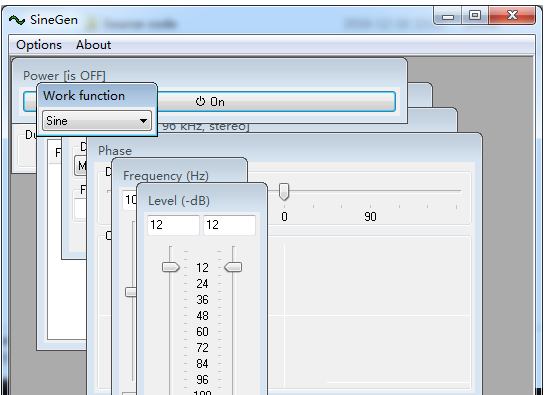
Task: Click the Power [is OFF] label
Action: click(64, 75)
